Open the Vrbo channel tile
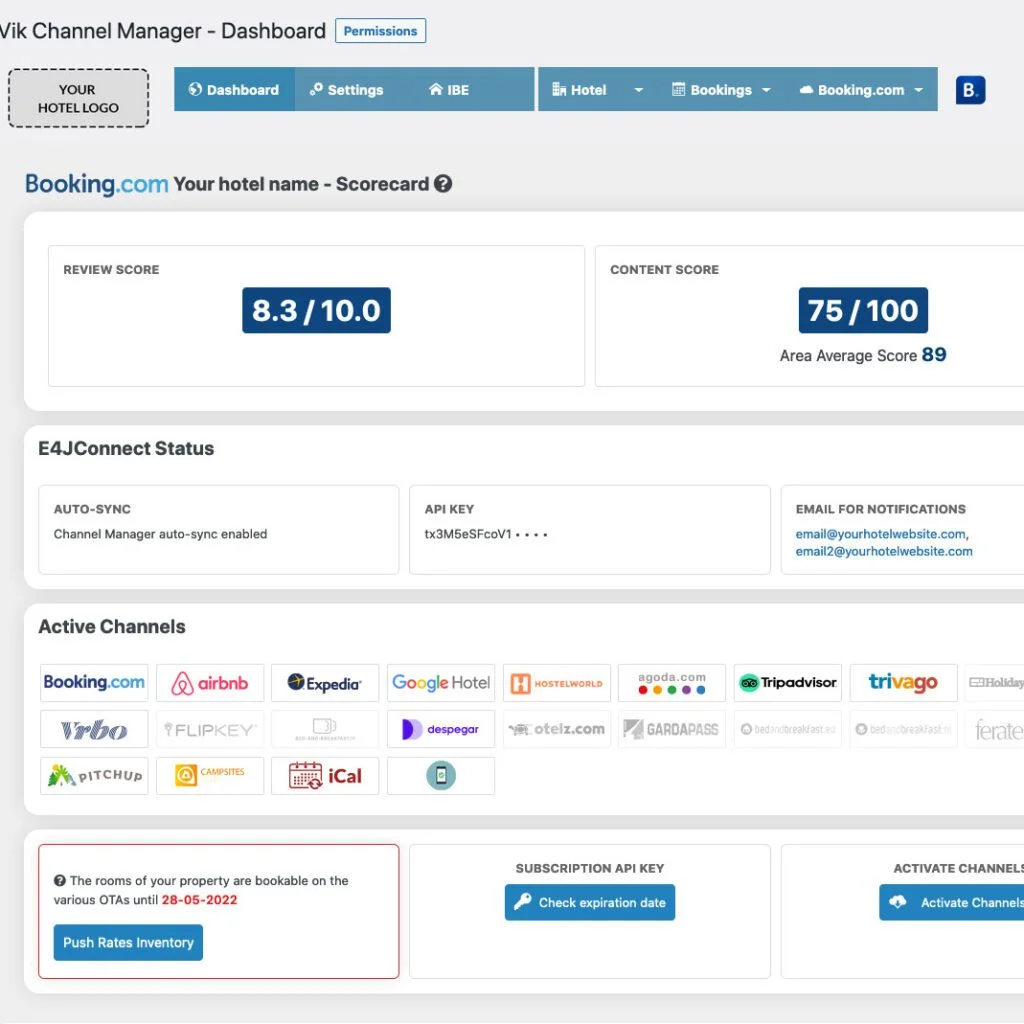The width and height of the screenshot is (1024, 1024). click(94, 729)
